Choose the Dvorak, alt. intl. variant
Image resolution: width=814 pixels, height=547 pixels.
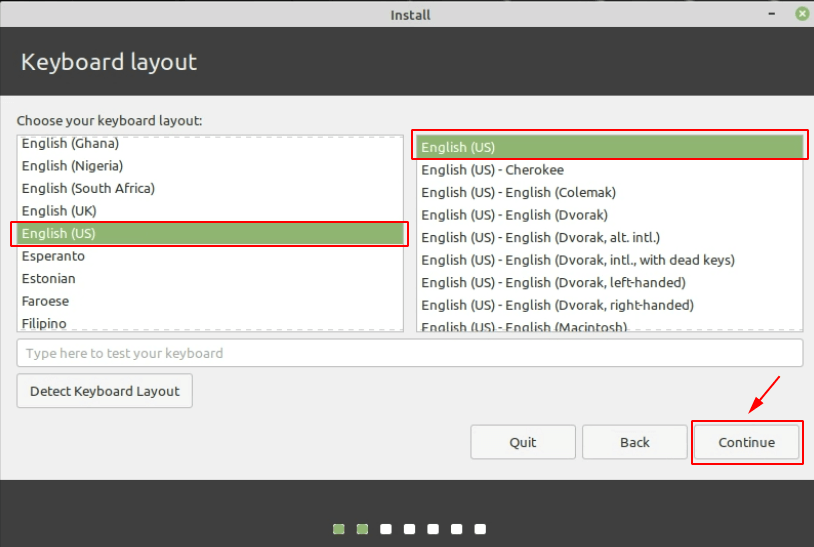[609, 238]
